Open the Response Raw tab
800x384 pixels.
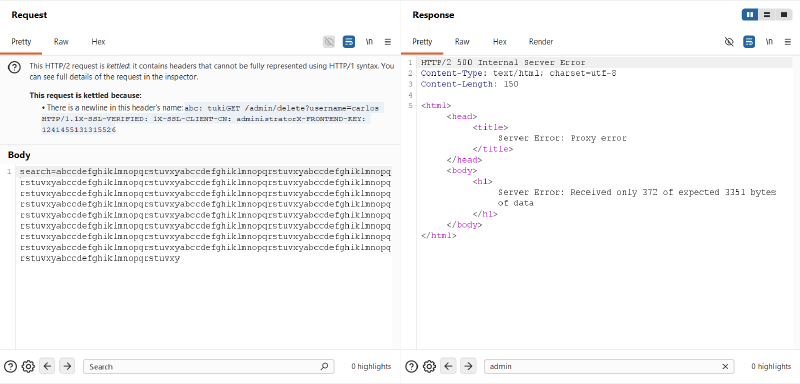tap(462, 42)
